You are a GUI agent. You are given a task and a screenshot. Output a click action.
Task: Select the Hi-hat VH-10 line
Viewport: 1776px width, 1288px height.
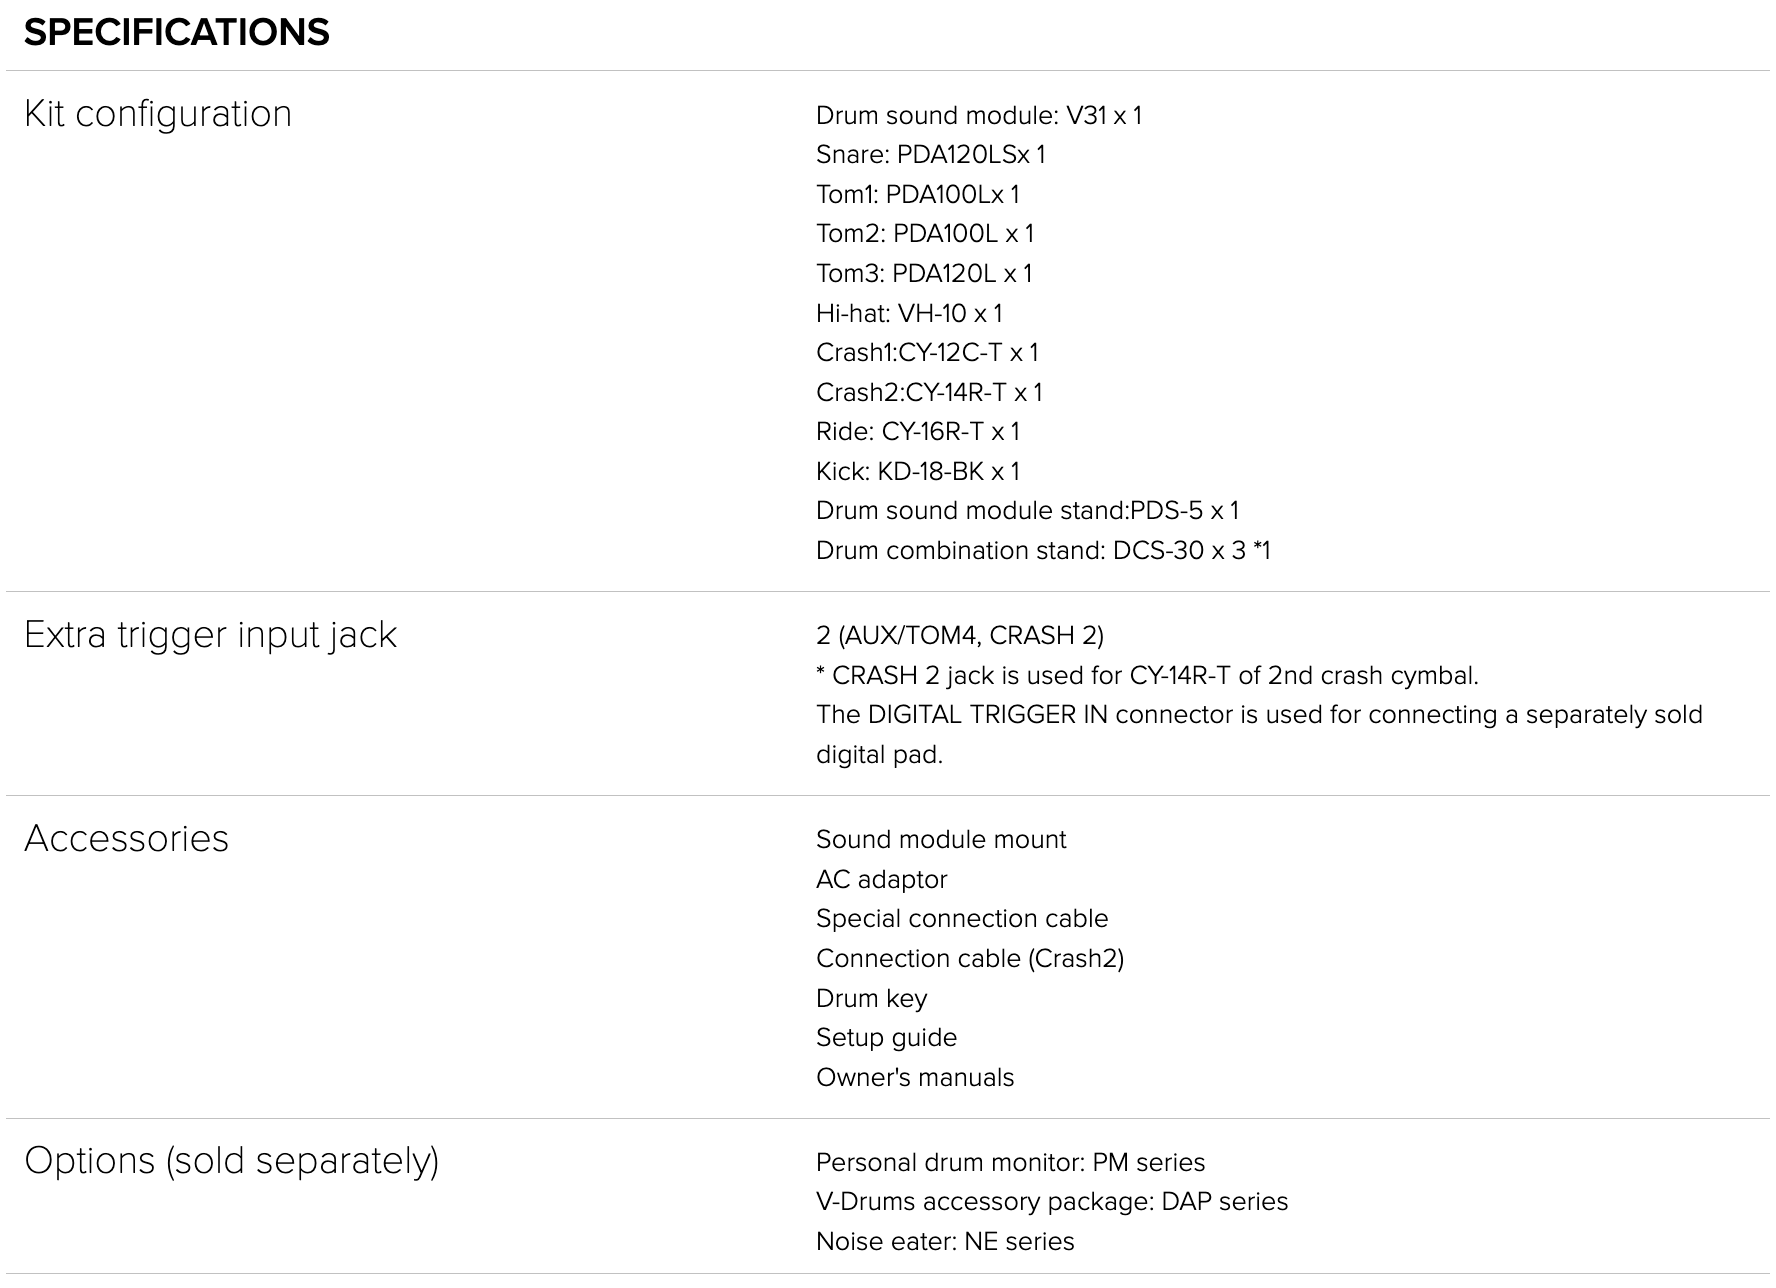pos(908,314)
